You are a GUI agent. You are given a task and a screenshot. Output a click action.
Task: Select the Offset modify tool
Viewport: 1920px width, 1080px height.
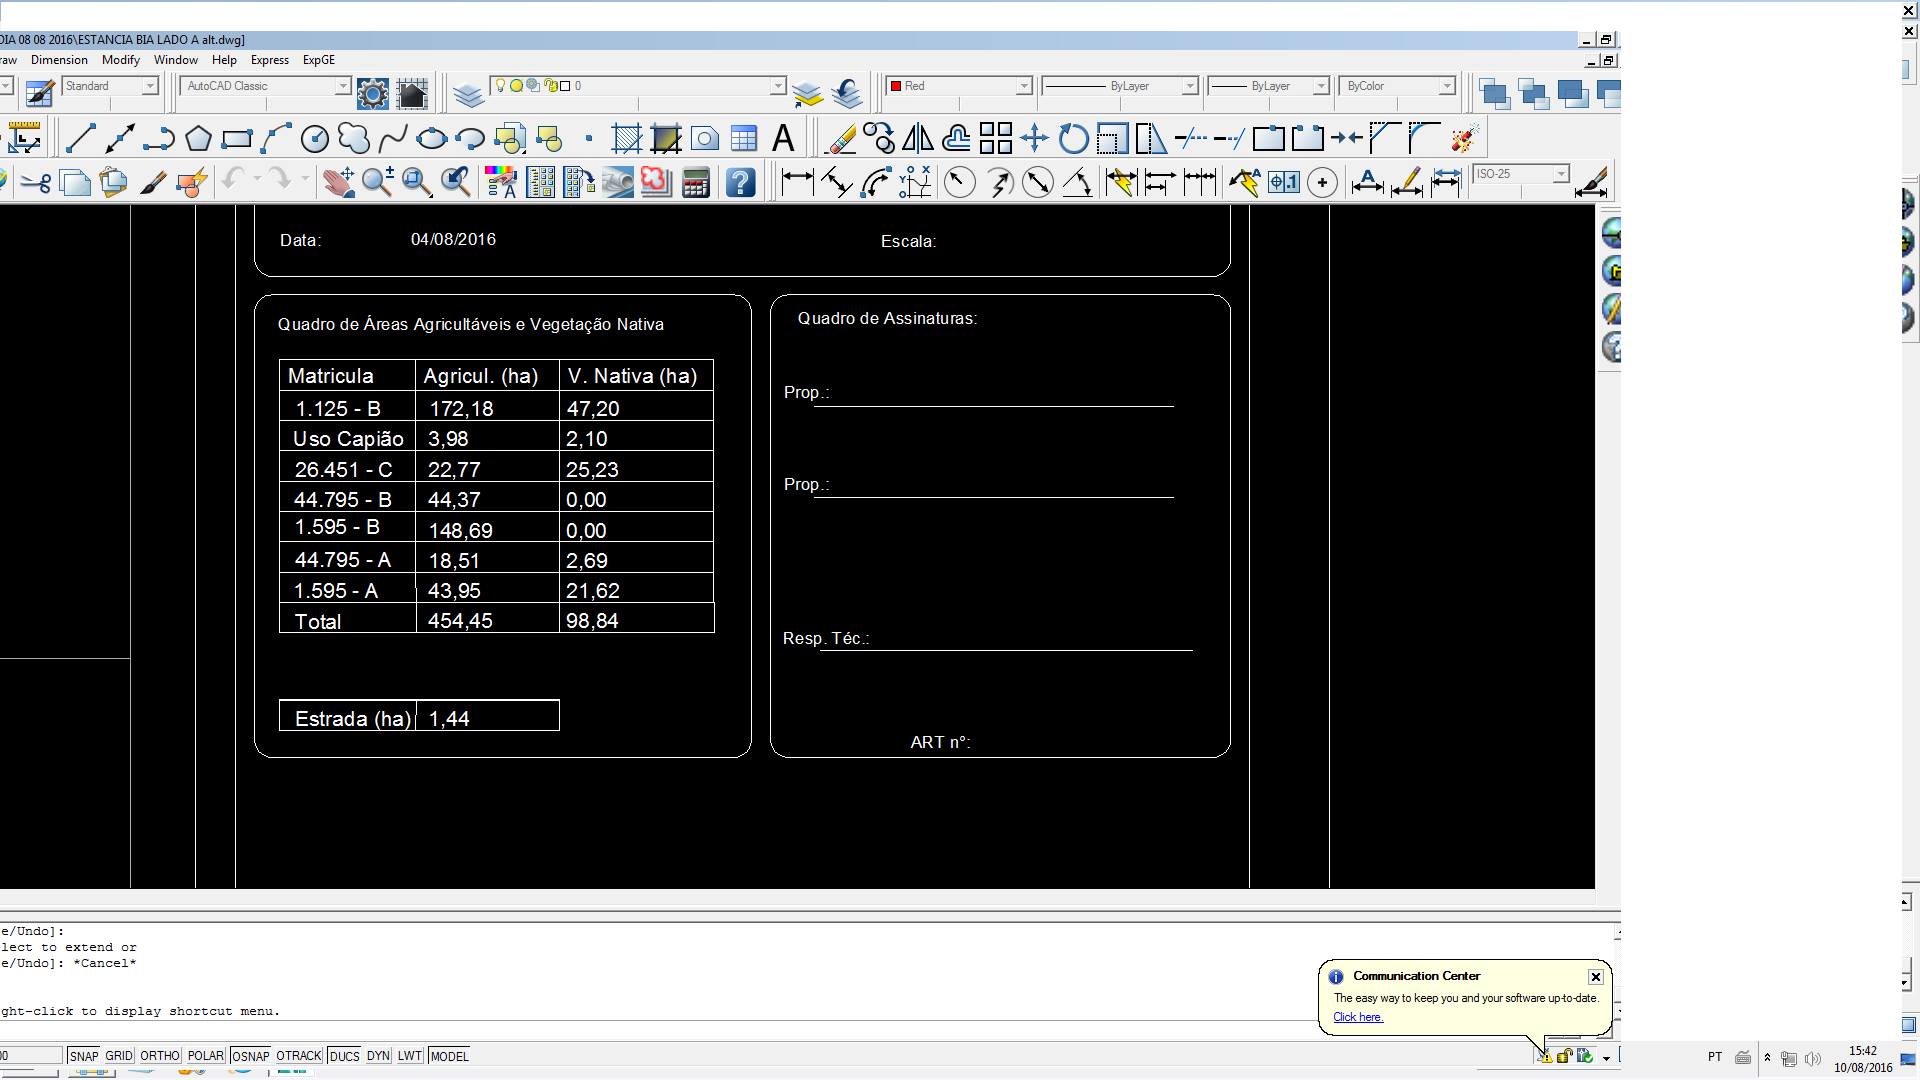click(x=957, y=139)
